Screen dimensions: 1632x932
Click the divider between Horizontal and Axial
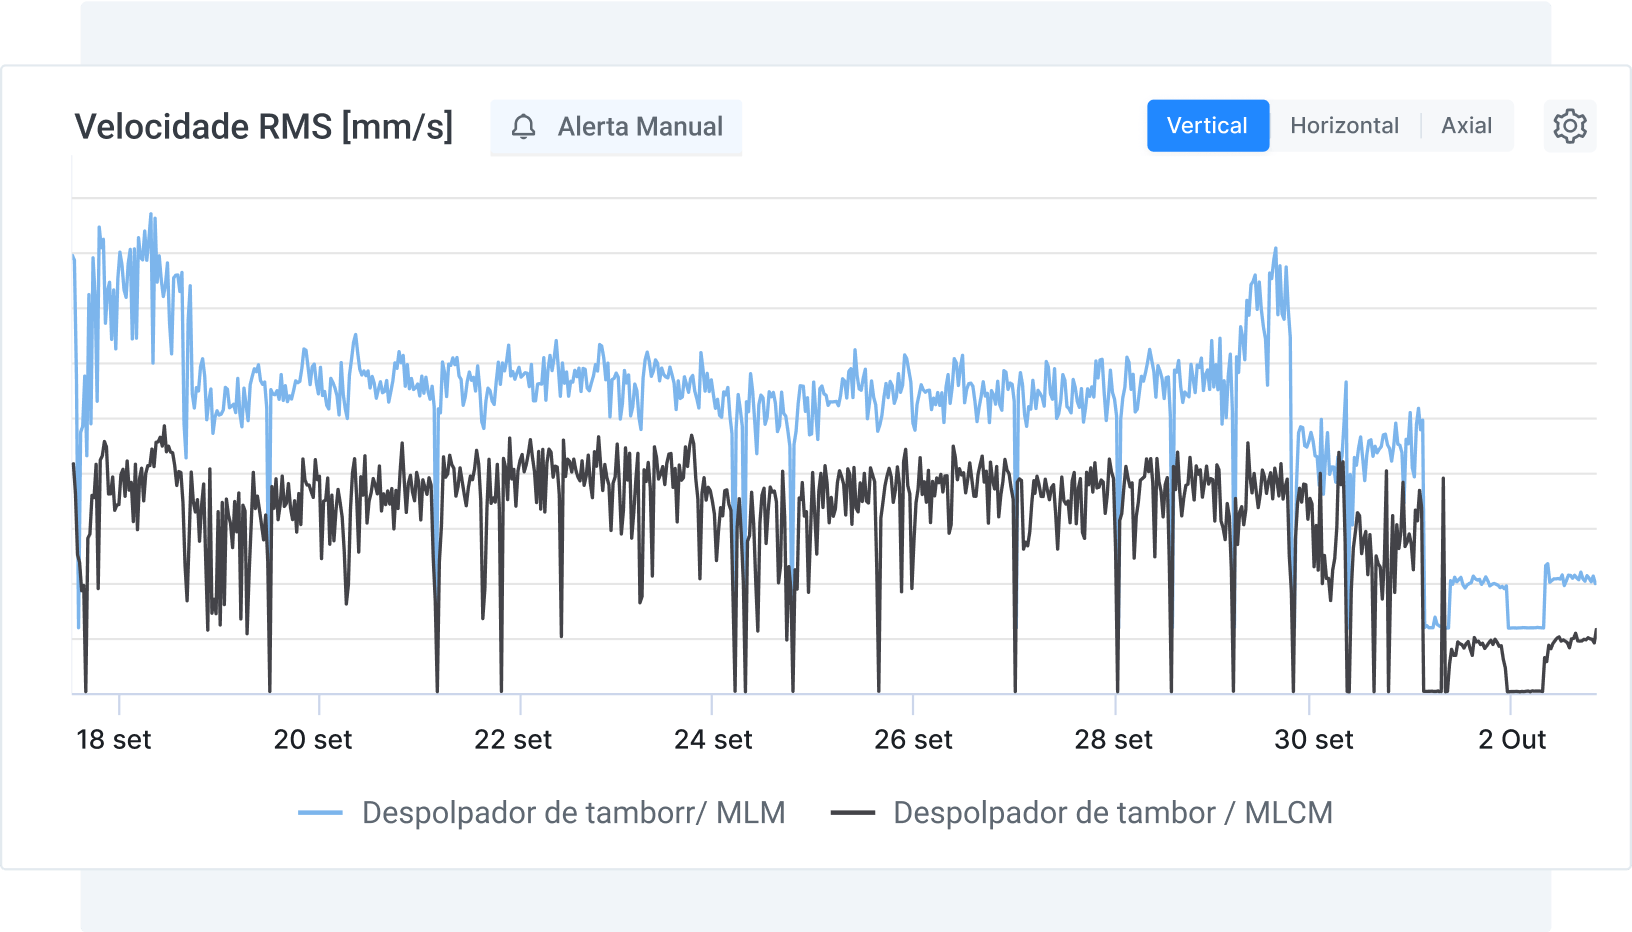[x=1421, y=125]
